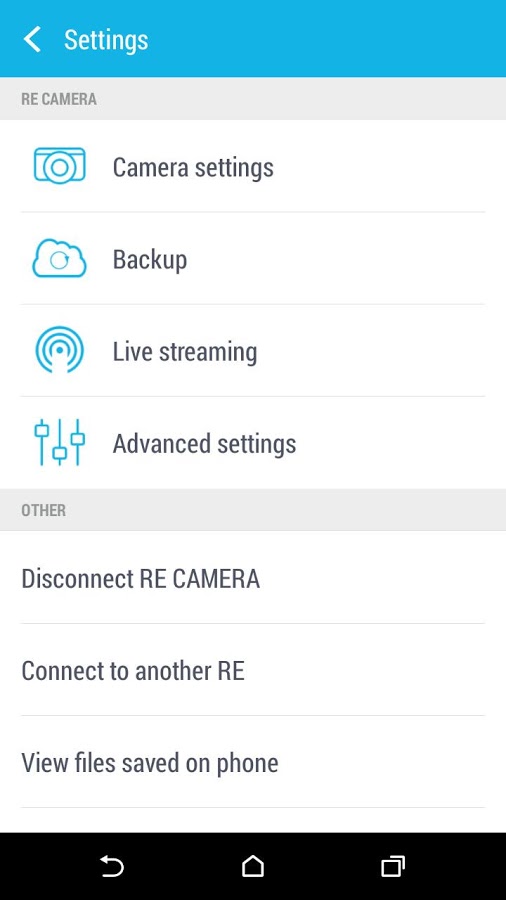This screenshot has height=900, width=506.
Task: Open the Backup menu entry
Action: 150,259
